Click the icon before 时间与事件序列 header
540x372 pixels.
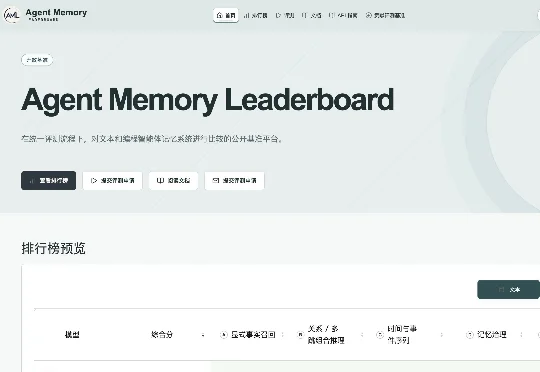click(380, 334)
